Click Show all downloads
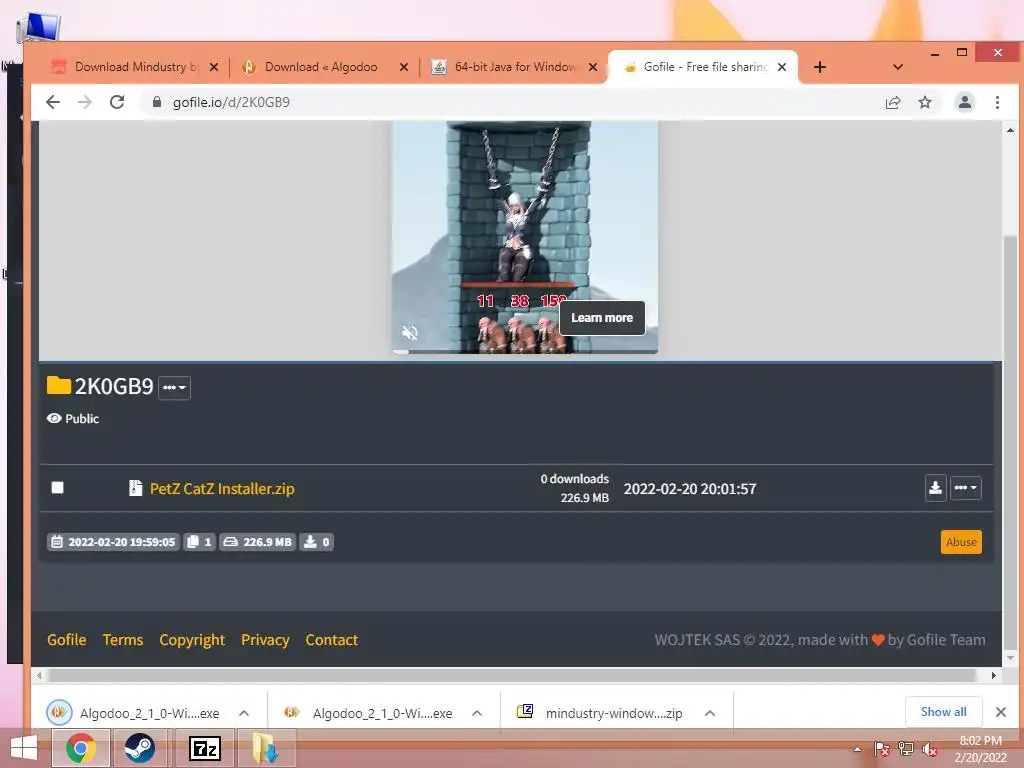 pyautogui.click(x=944, y=712)
